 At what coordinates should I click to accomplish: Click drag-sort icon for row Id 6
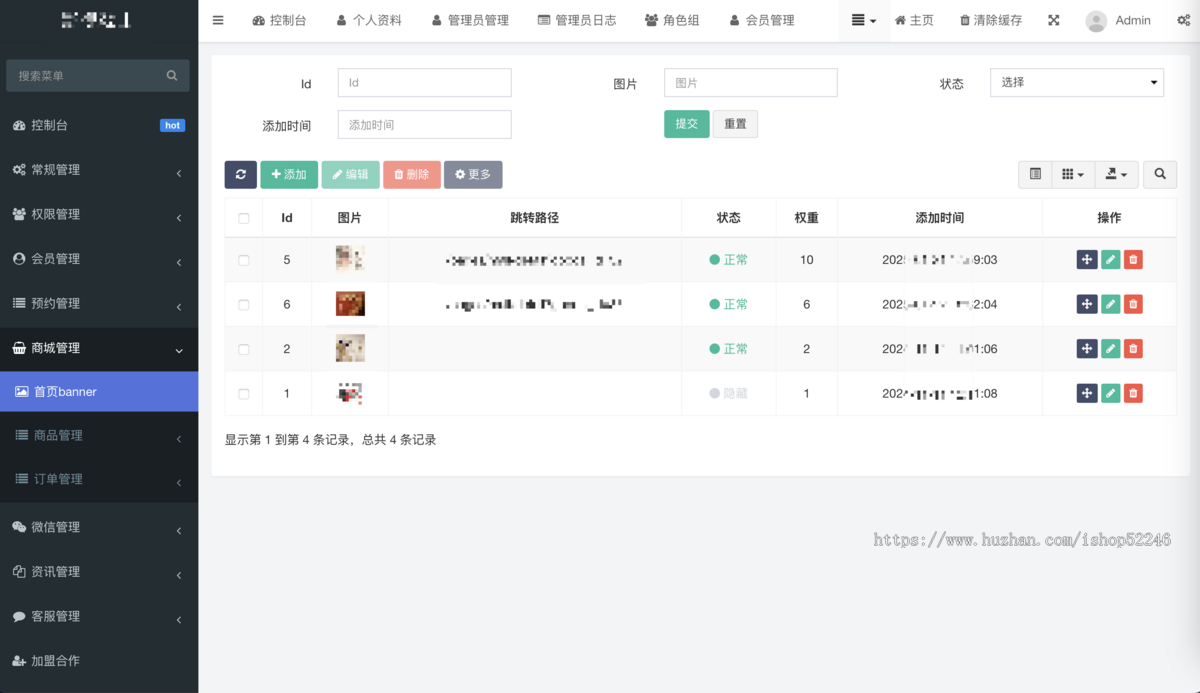coord(1087,304)
